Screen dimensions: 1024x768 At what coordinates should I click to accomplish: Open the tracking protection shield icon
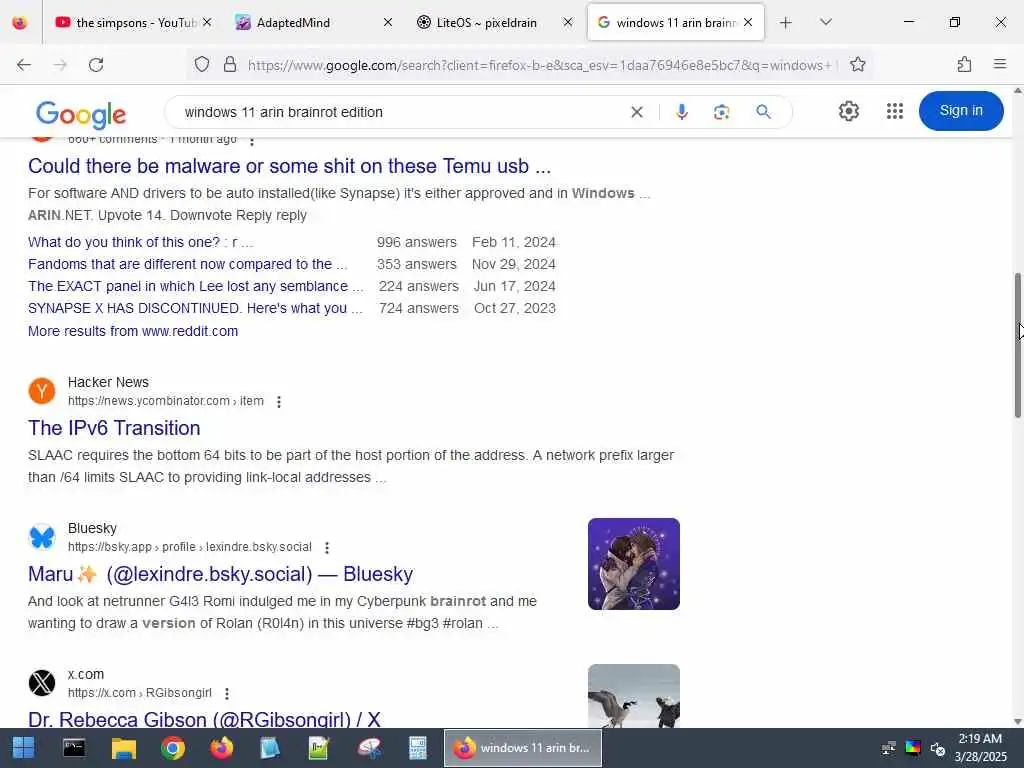point(202,65)
